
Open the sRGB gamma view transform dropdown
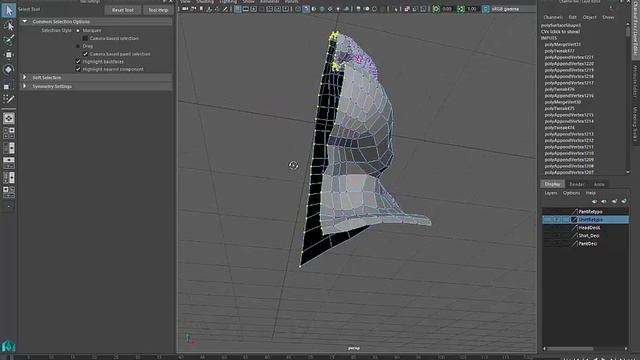[505, 9]
